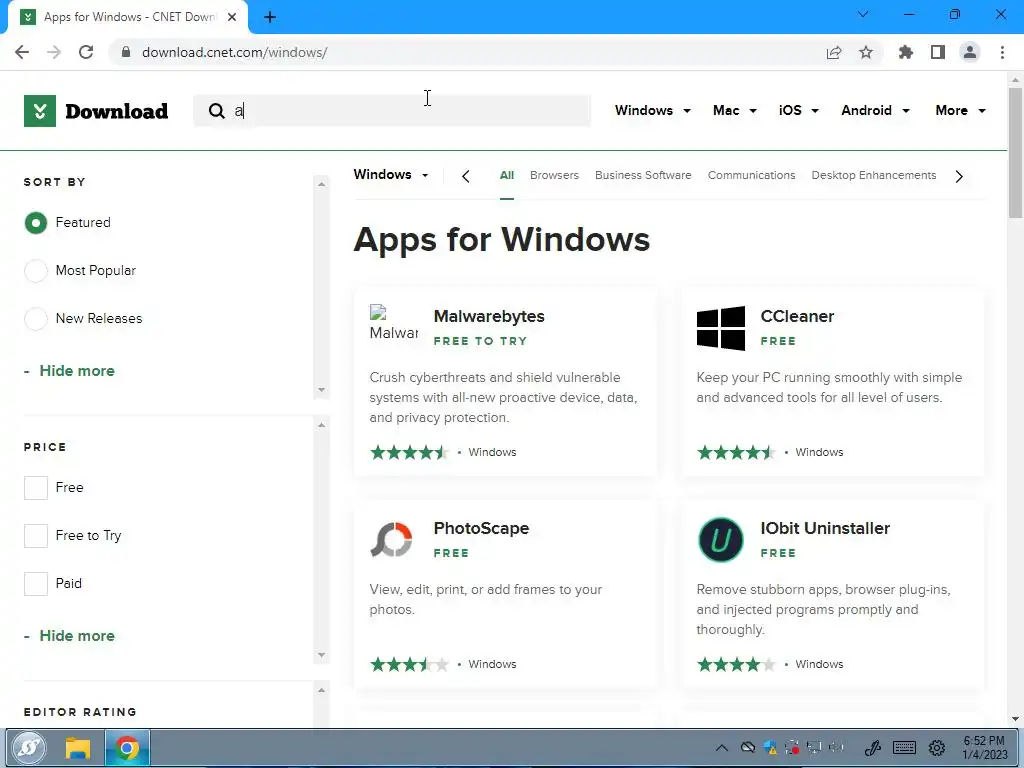Click the CCleaner Windows logo icon

click(721, 328)
